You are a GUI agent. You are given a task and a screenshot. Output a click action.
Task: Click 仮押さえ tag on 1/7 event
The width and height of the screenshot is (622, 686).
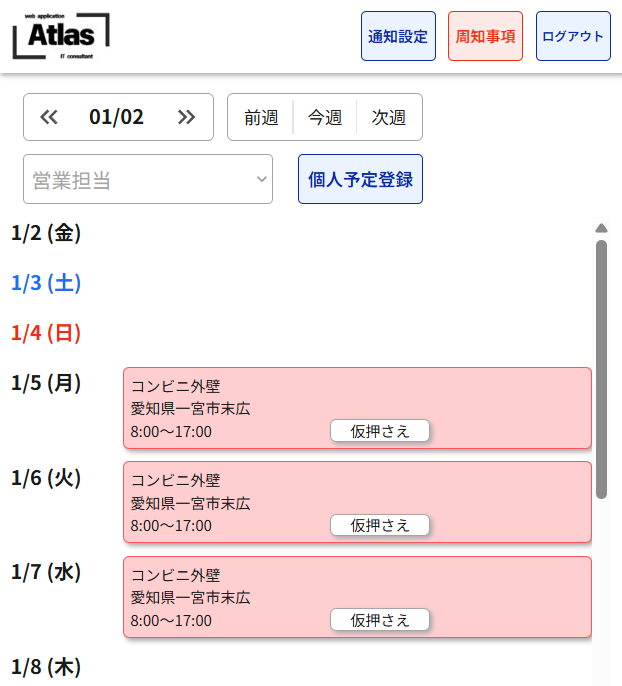coord(380,620)
